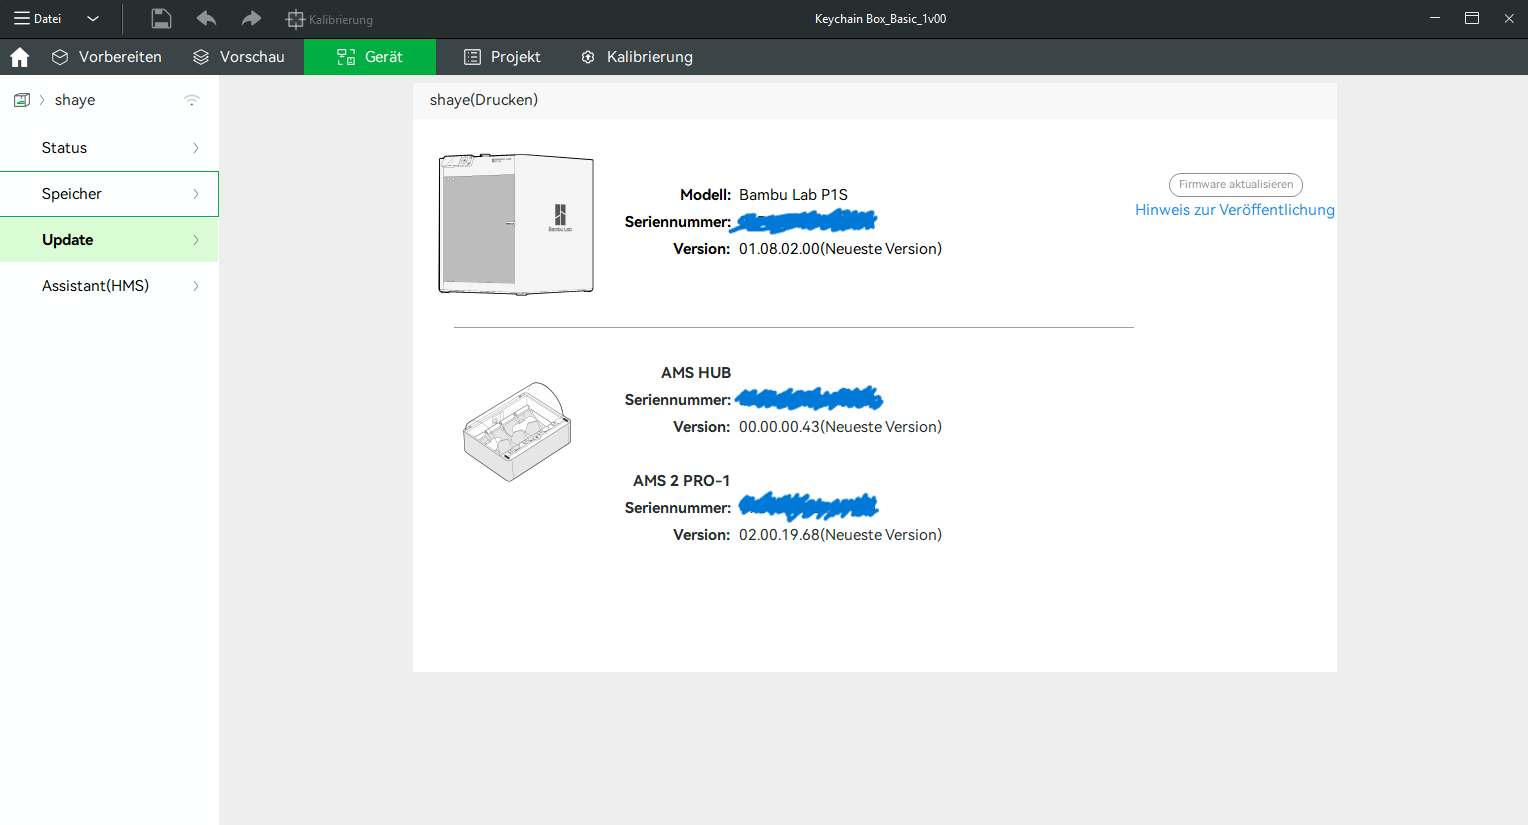Click the undo arrow icon
This screenshot has width=1528, height=825.
click(206, 19)
